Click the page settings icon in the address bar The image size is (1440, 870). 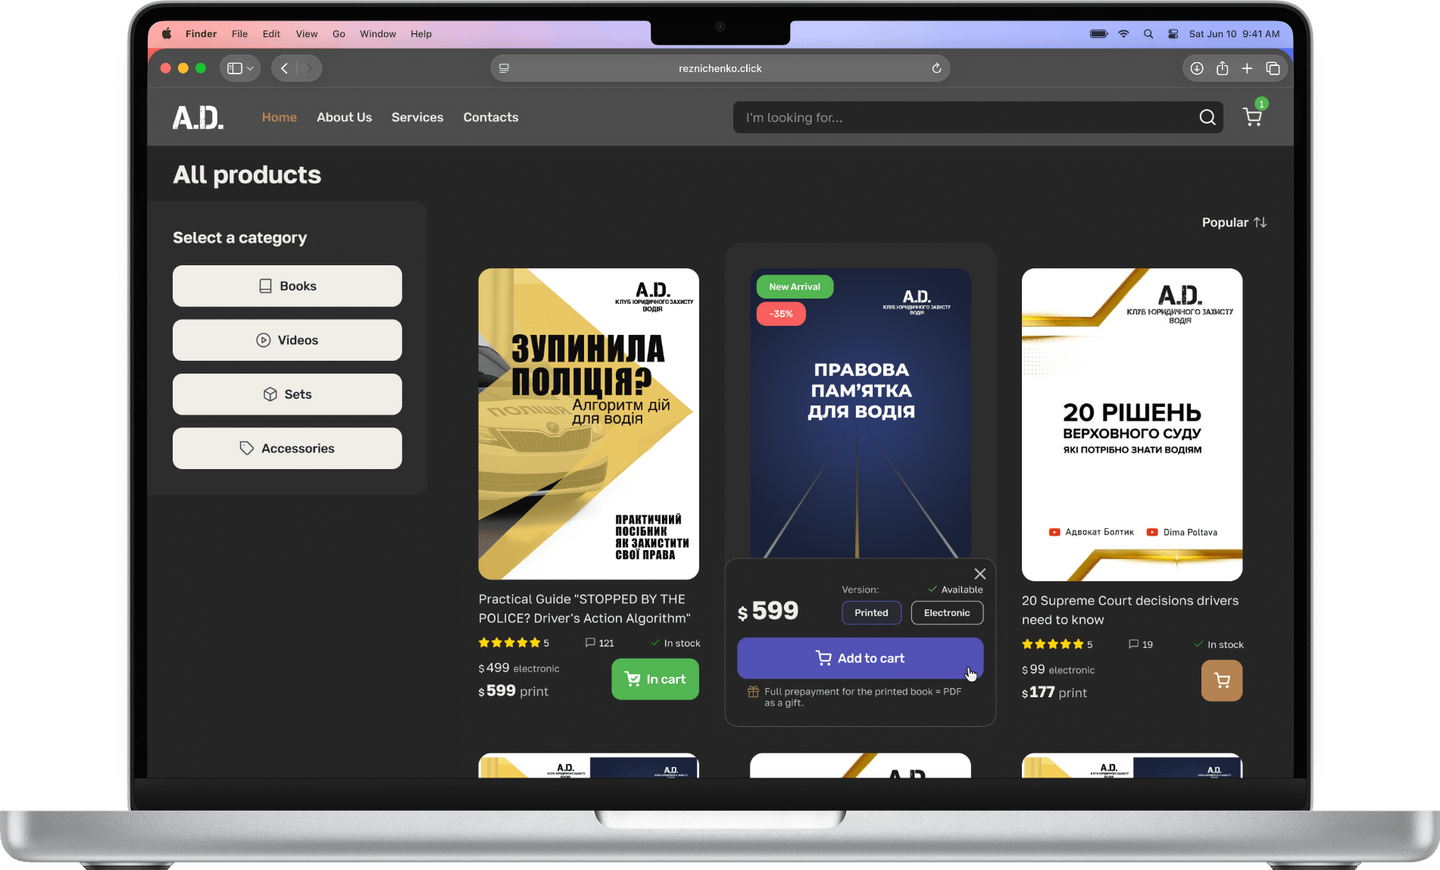pos(504,68)
